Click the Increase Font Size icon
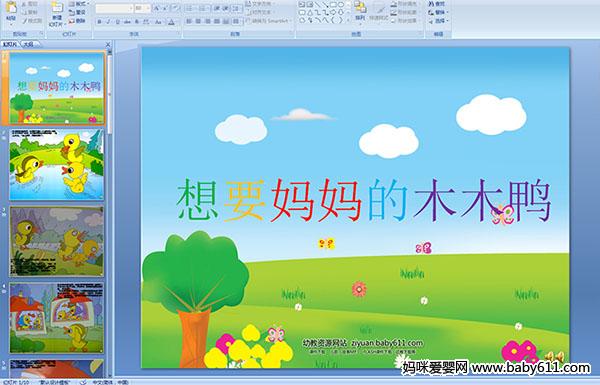 point(157,8)
